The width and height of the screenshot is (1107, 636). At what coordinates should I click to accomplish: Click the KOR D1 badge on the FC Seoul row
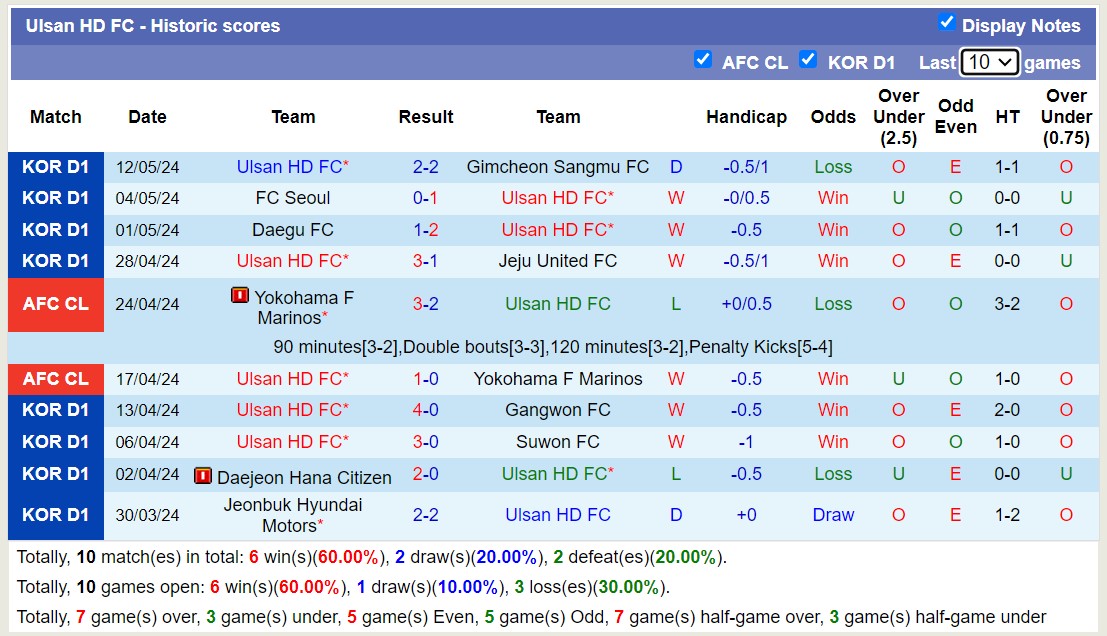[55, 197]
